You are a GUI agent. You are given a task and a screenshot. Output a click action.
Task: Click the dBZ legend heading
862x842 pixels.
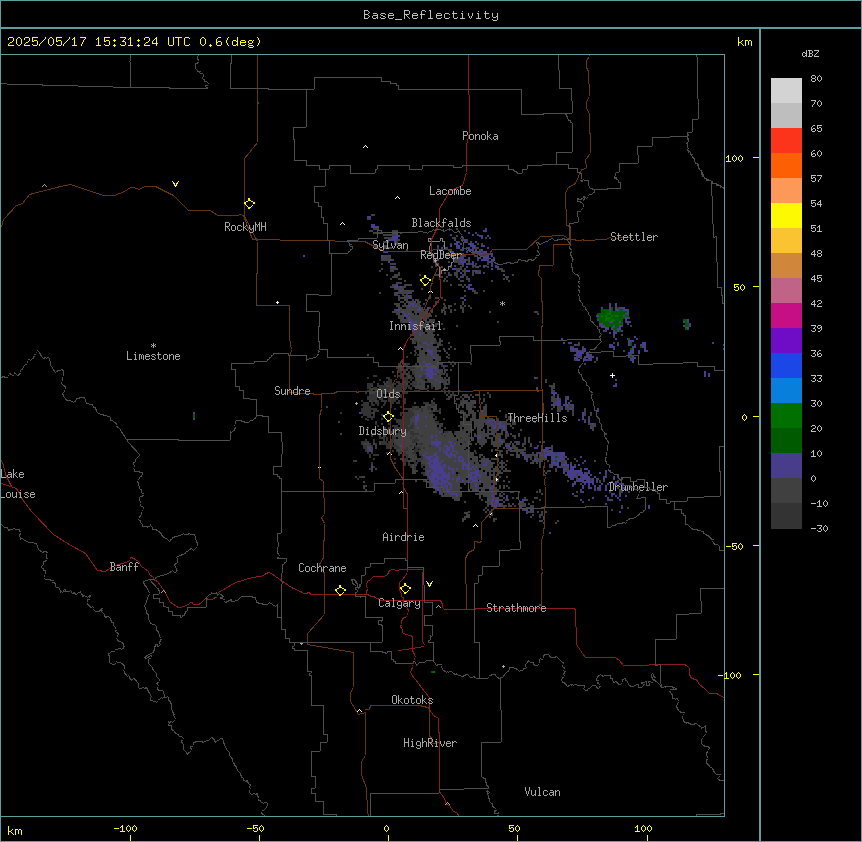tap(810, 53)
